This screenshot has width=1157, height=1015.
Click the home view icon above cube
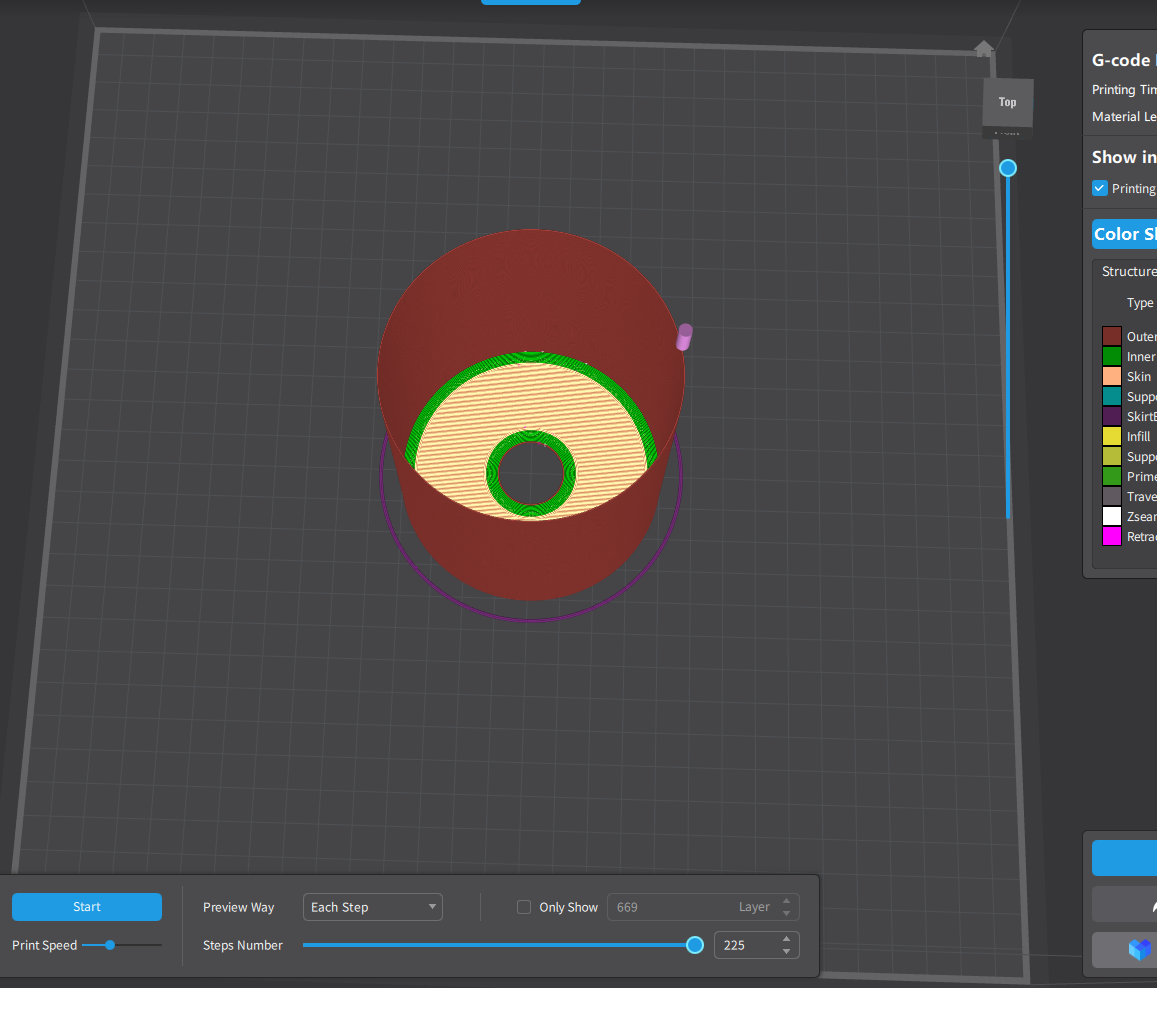984,48
